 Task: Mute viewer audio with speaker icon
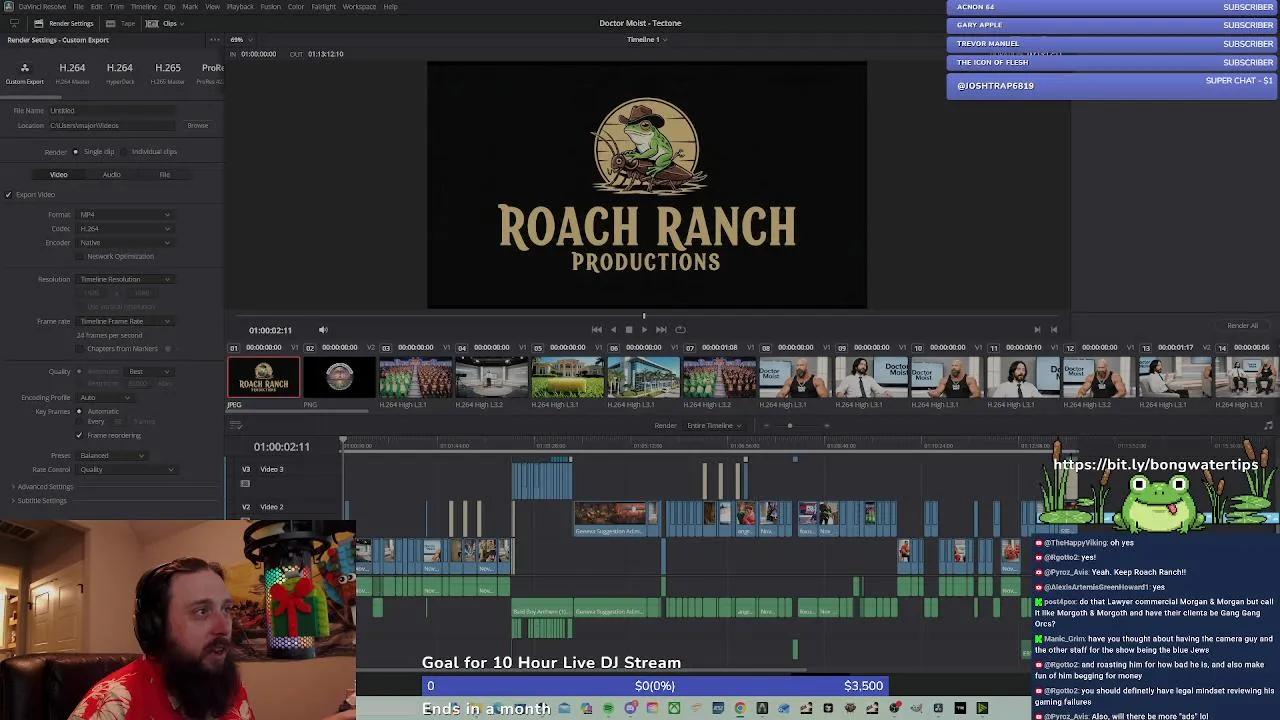click(322, 330)
